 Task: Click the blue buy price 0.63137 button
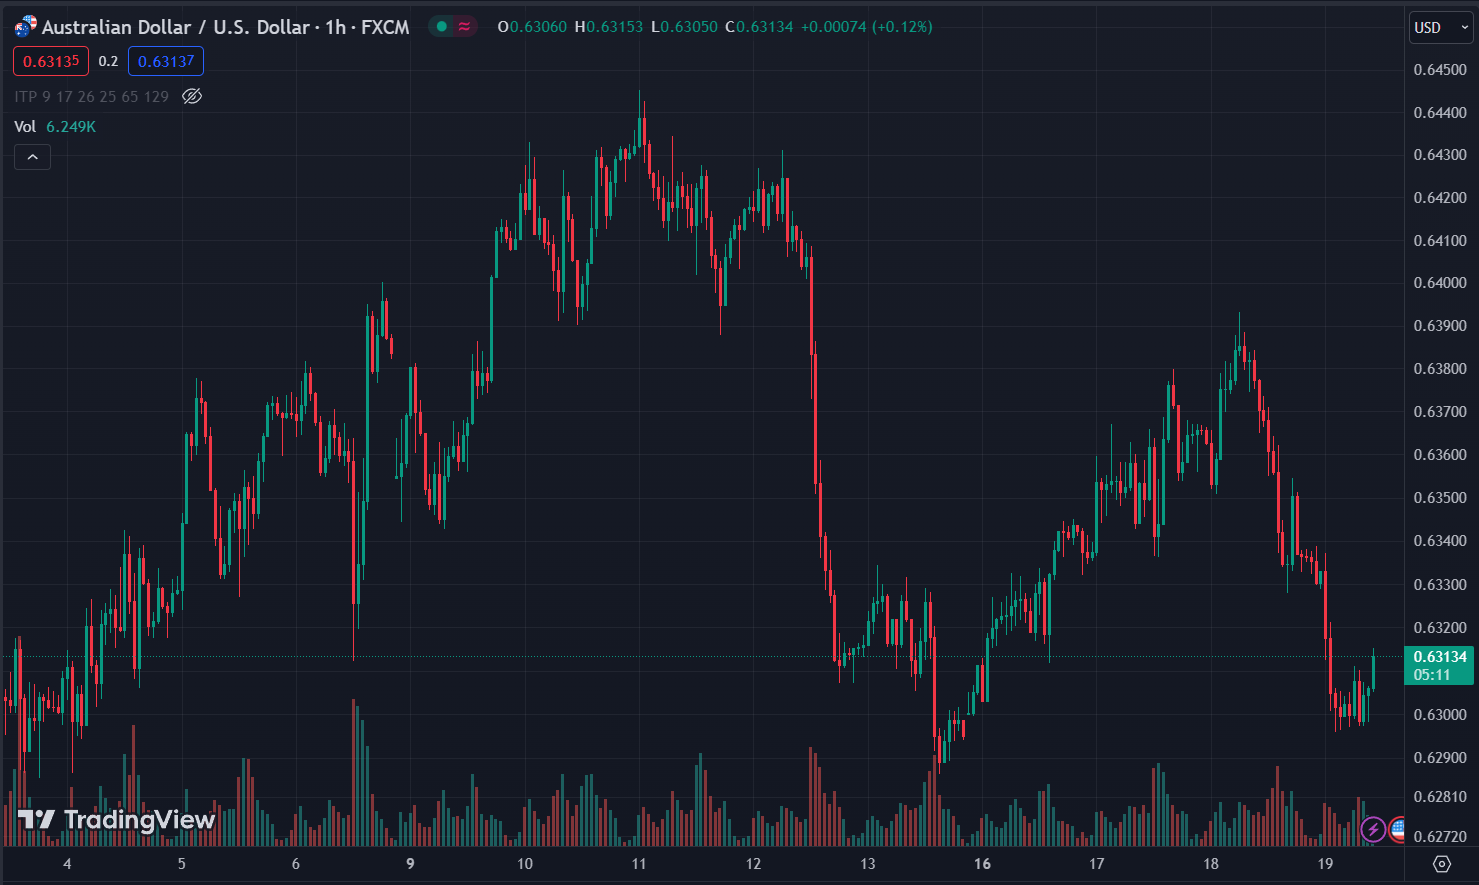pos(166,61)
